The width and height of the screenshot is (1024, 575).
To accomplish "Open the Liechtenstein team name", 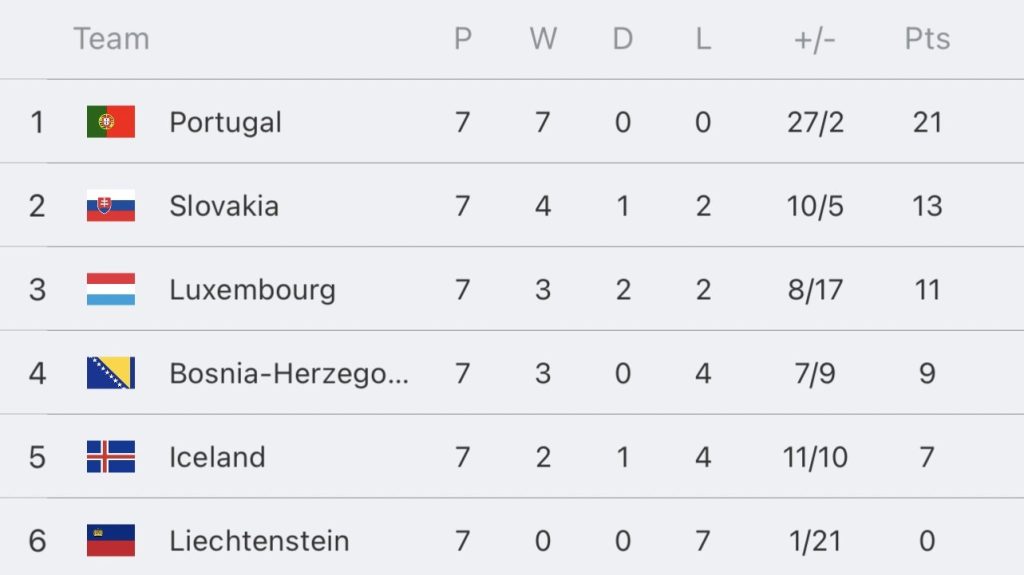I will click(x=259, y=540).
